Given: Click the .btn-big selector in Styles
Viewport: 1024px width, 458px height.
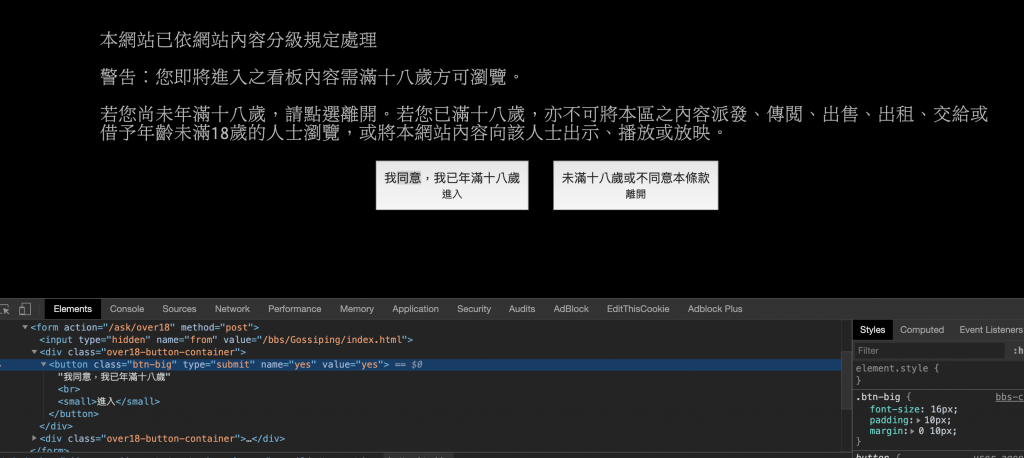Looking at the screenshot, I should pos(878,397).
